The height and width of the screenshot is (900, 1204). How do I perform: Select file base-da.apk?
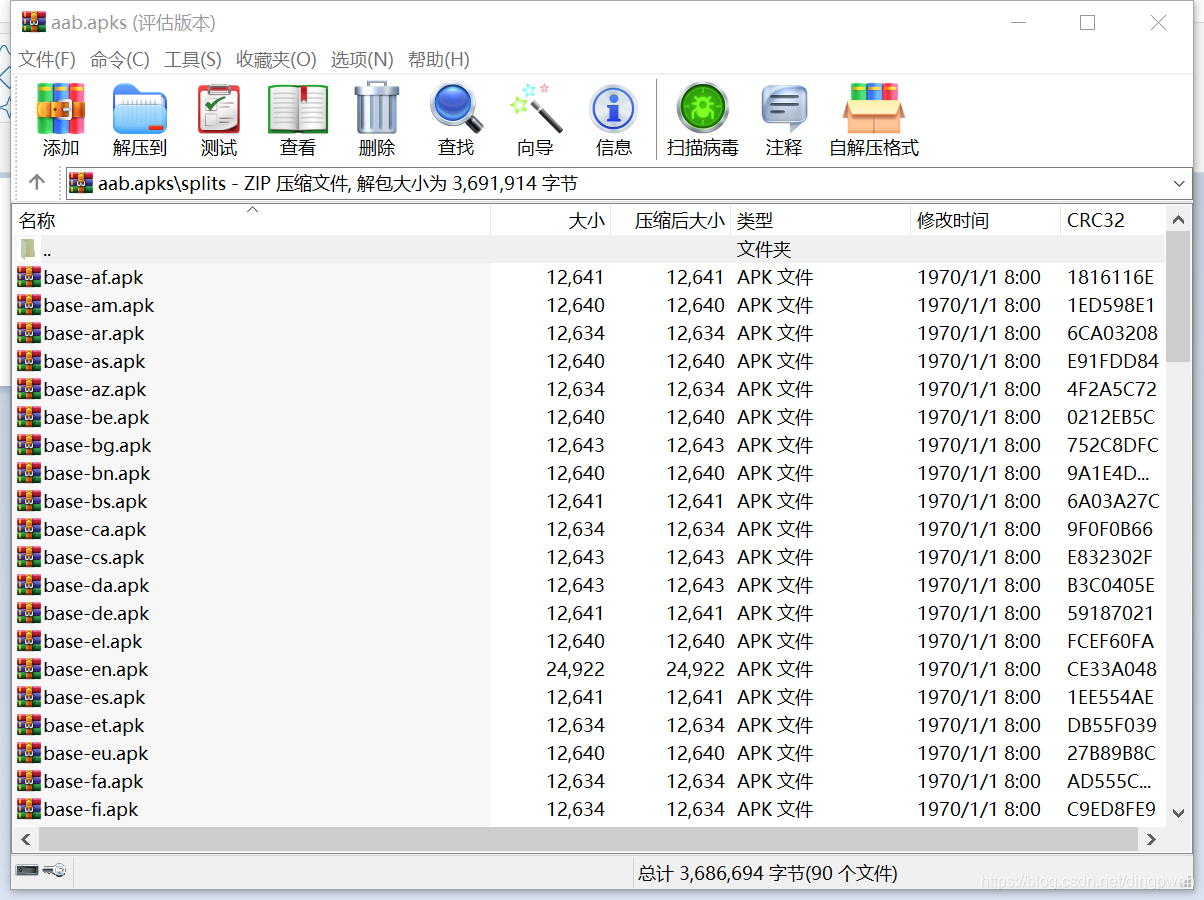click(96, 585)
